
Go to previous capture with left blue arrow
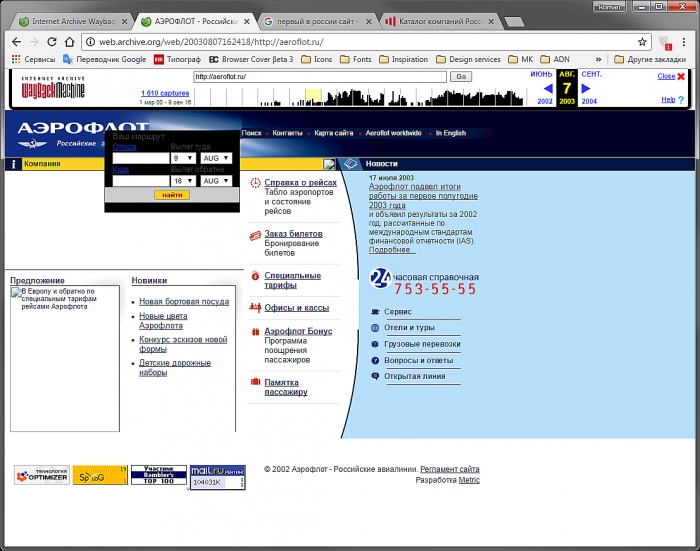pyautogui.click(x=548, y=88)
